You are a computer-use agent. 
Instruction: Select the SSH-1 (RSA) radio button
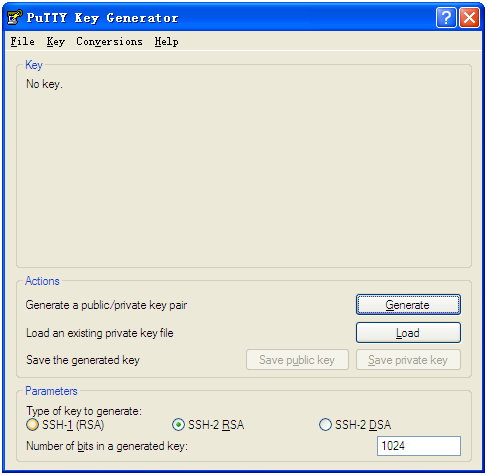pos(32,425)
